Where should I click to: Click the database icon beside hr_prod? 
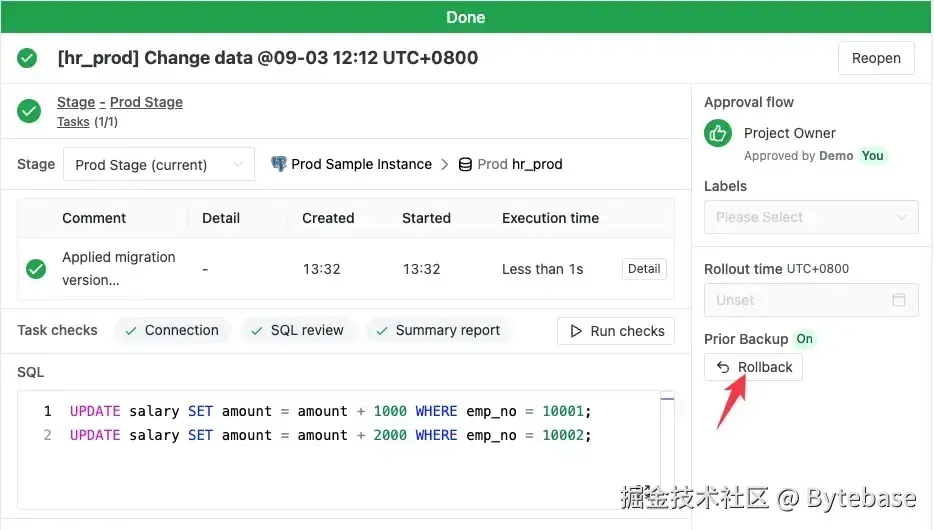coord(465,164)
